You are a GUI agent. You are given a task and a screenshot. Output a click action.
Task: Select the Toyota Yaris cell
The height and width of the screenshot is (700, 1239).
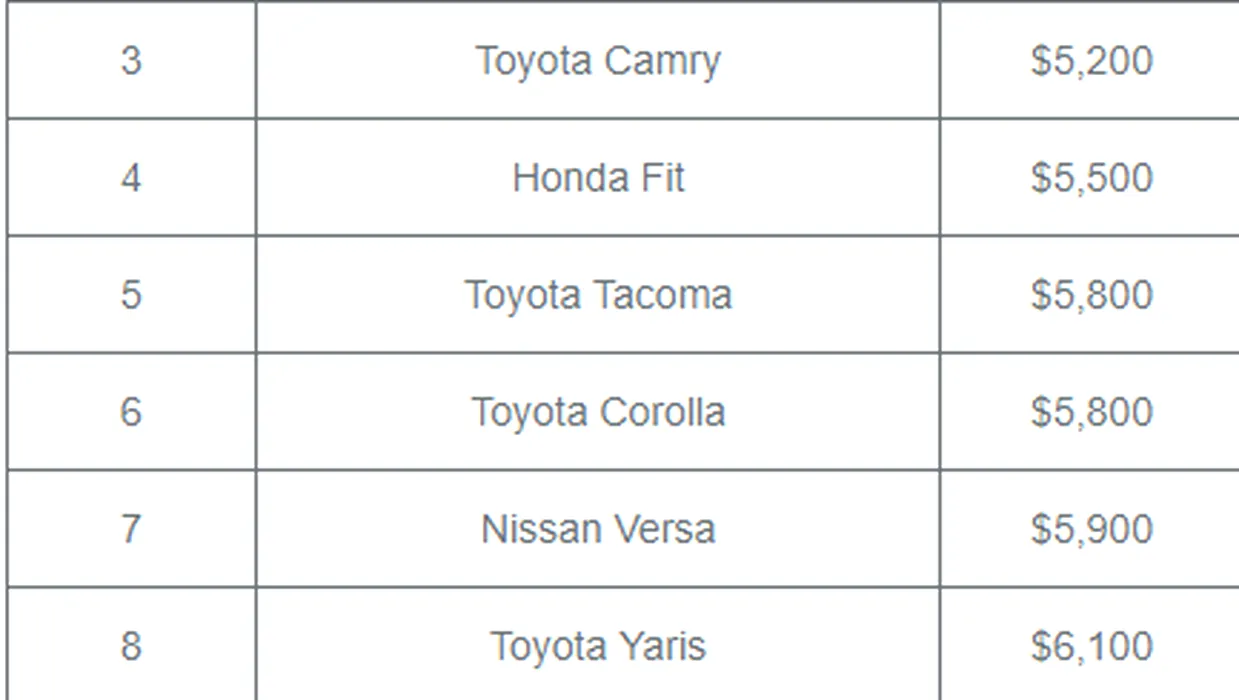click(598, 644)
